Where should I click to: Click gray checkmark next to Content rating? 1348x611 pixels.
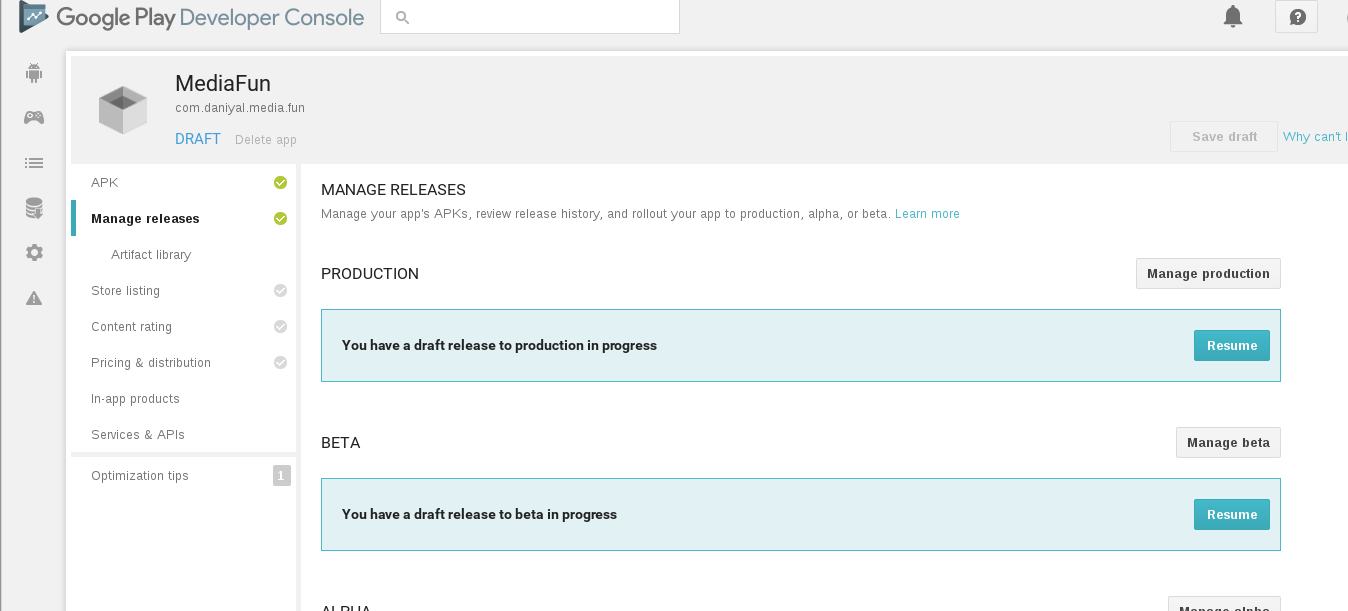(280, 327)
